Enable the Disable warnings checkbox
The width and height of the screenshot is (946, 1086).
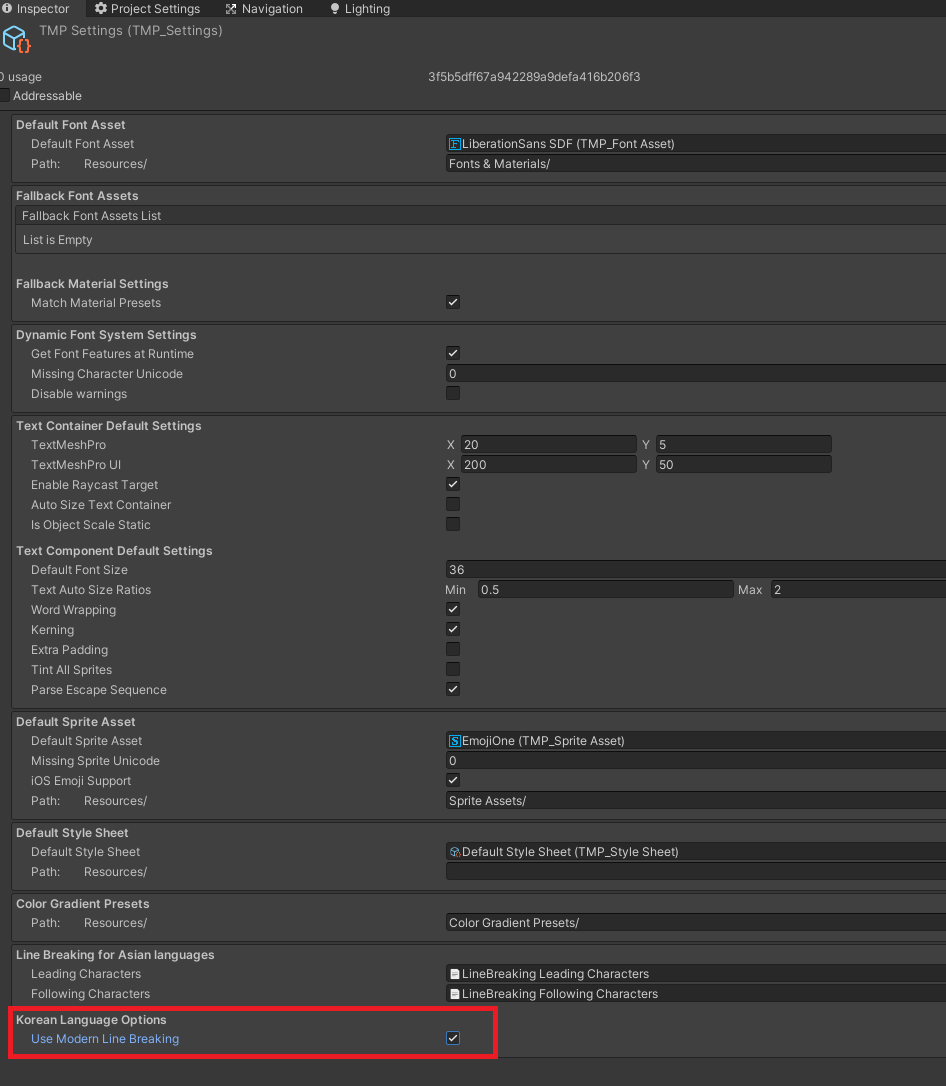(x=453, y=393)
